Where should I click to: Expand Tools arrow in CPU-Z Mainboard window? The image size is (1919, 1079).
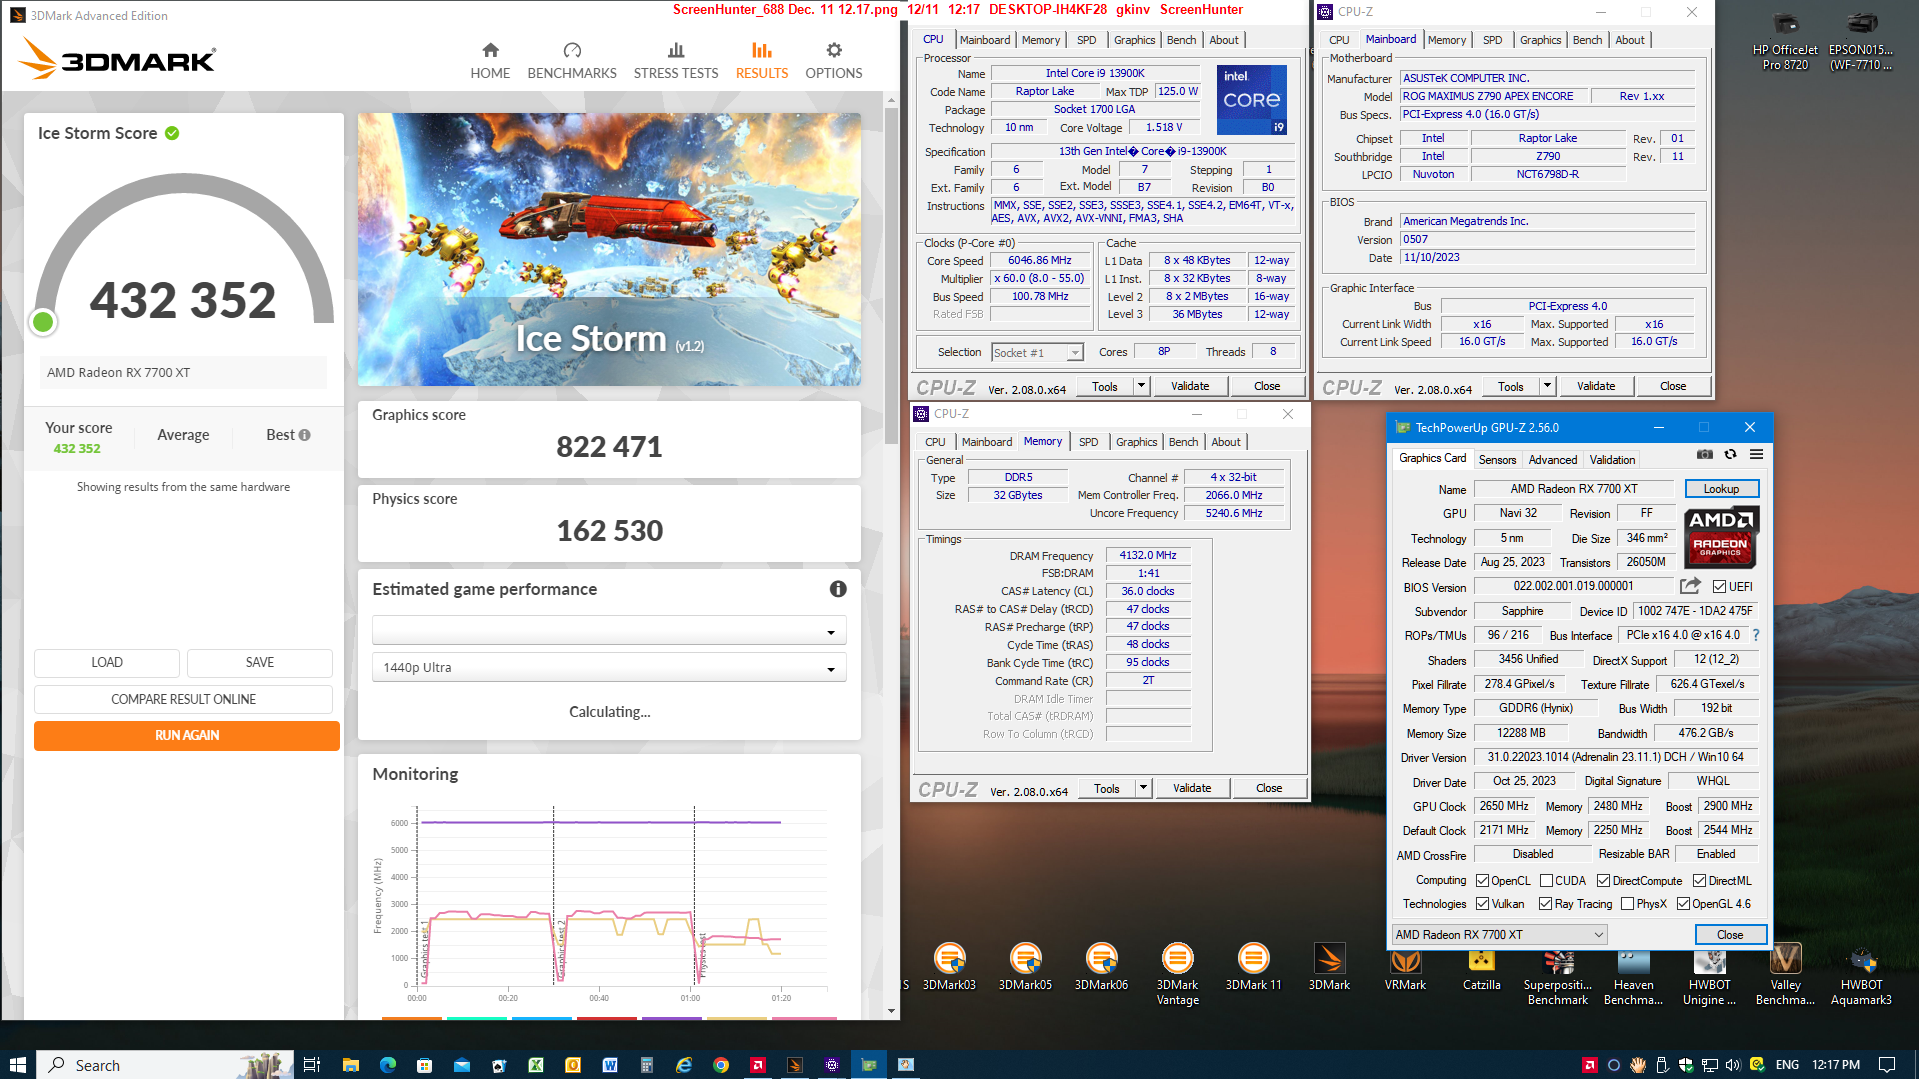[x=1546, y=386]
